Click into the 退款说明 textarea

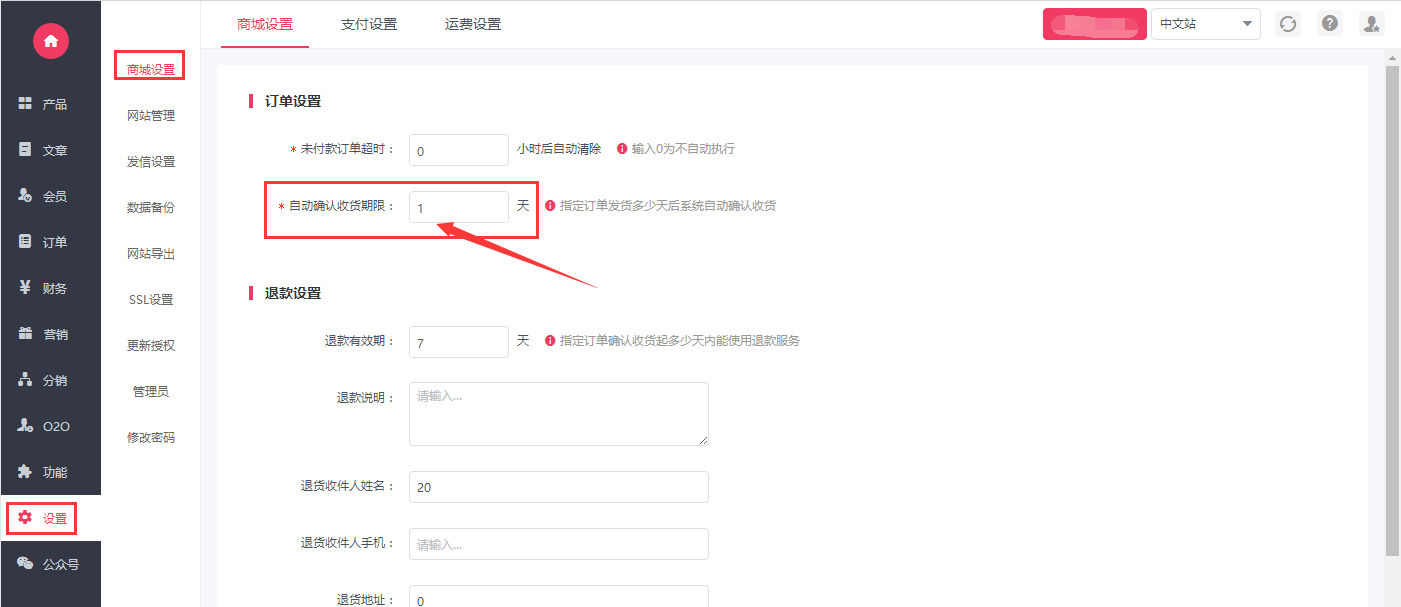(x=559, y=414)
